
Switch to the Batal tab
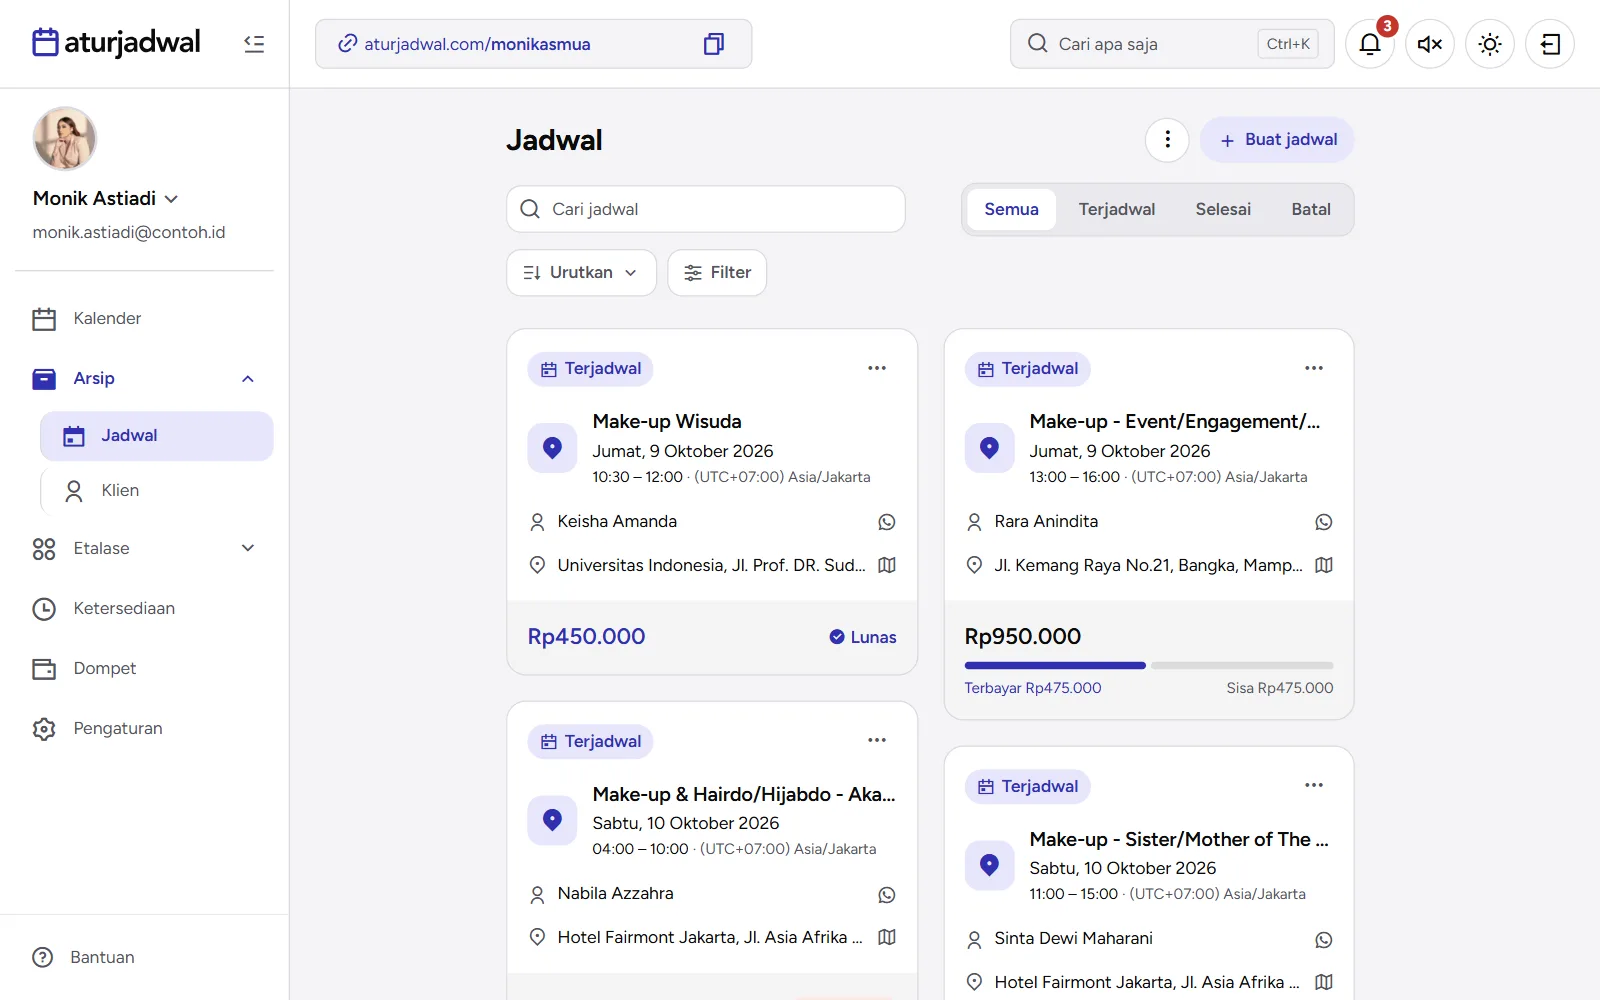pos(1311,210)
